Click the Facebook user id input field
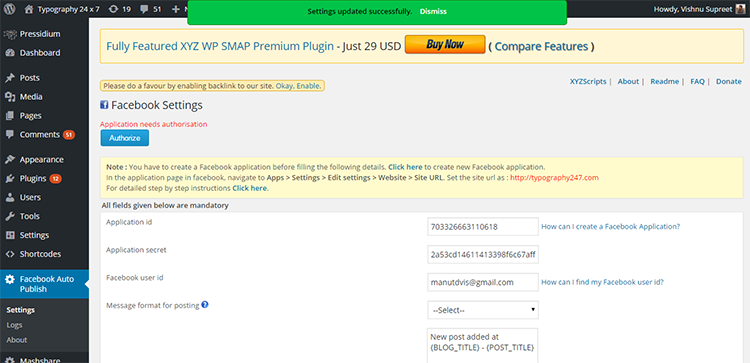Screen dimensions: 750x363 pyautogui.click(x=483, y=282)
